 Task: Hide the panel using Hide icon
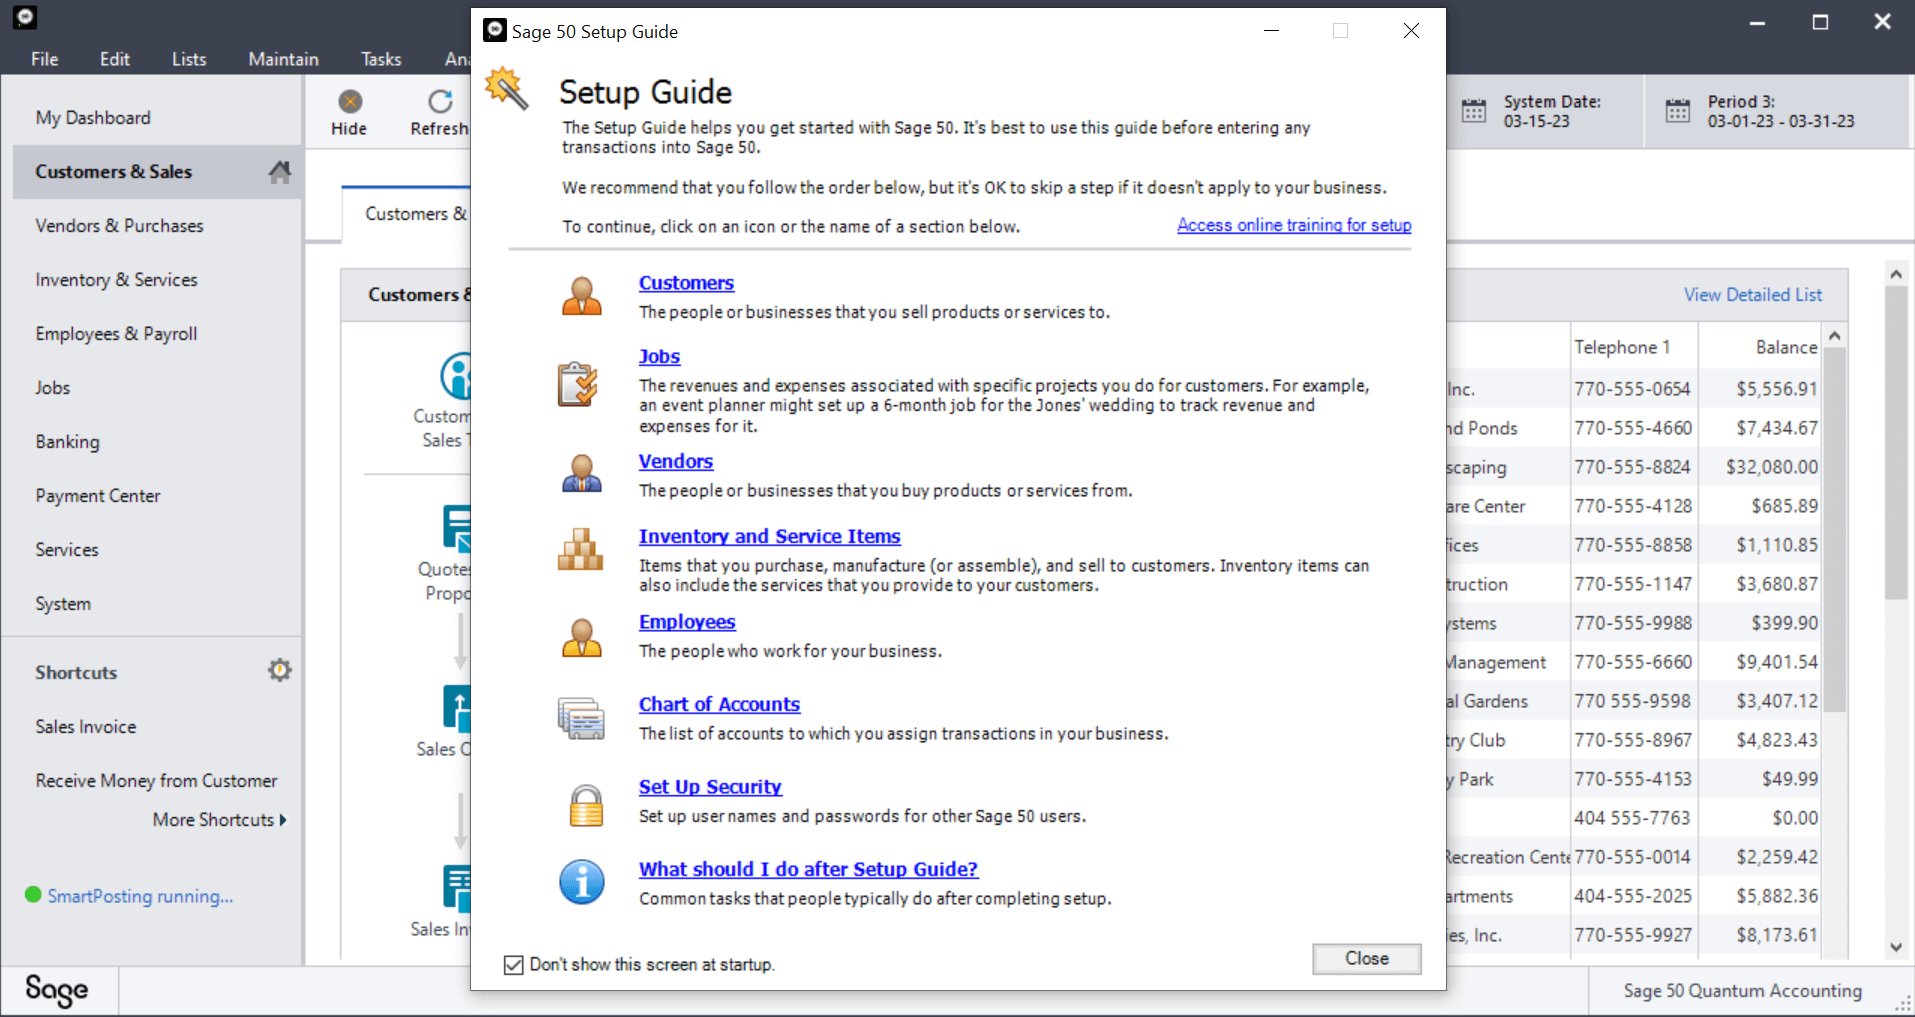click(349, 113)
